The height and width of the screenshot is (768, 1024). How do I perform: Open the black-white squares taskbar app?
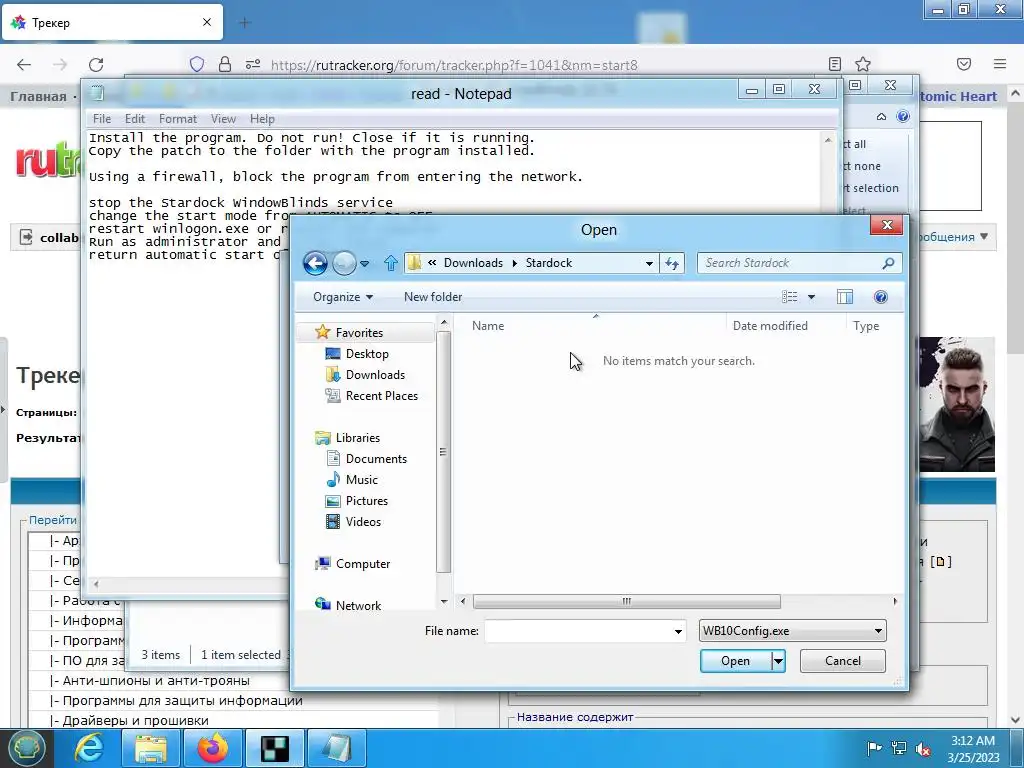[274, 748]
